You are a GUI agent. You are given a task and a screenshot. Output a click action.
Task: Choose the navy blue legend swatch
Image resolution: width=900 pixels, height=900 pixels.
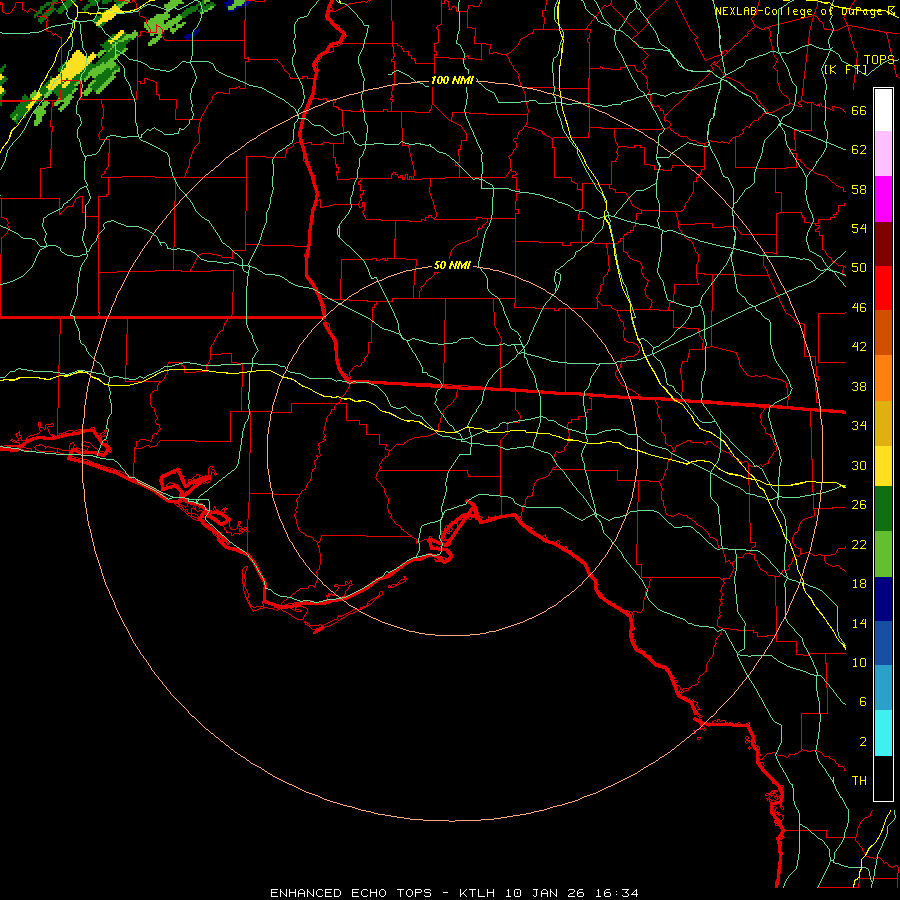click(883, 599)
